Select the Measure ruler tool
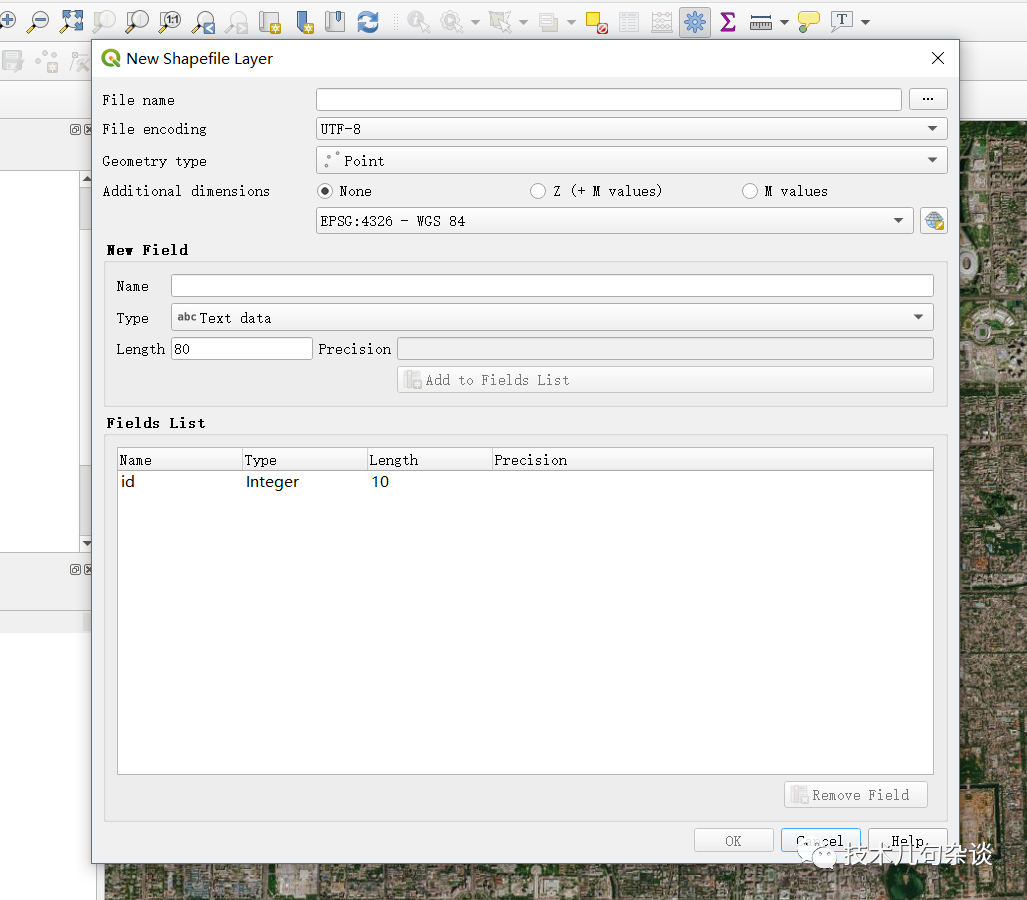This screenshot has height=900, width=1027. (x=760, y=21)
